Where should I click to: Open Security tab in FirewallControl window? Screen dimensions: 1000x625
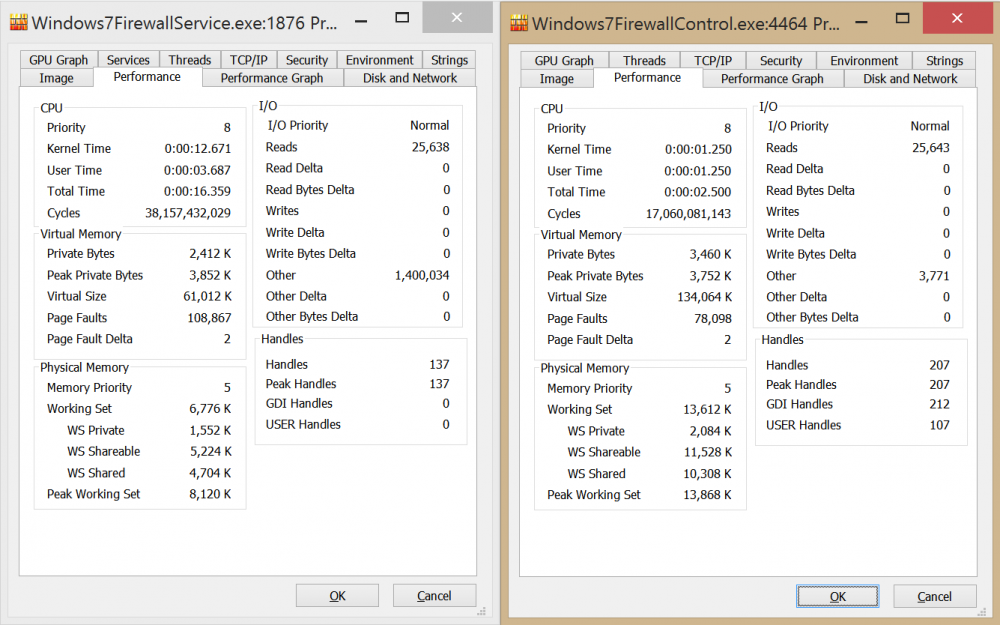click(x=781, y=61)
